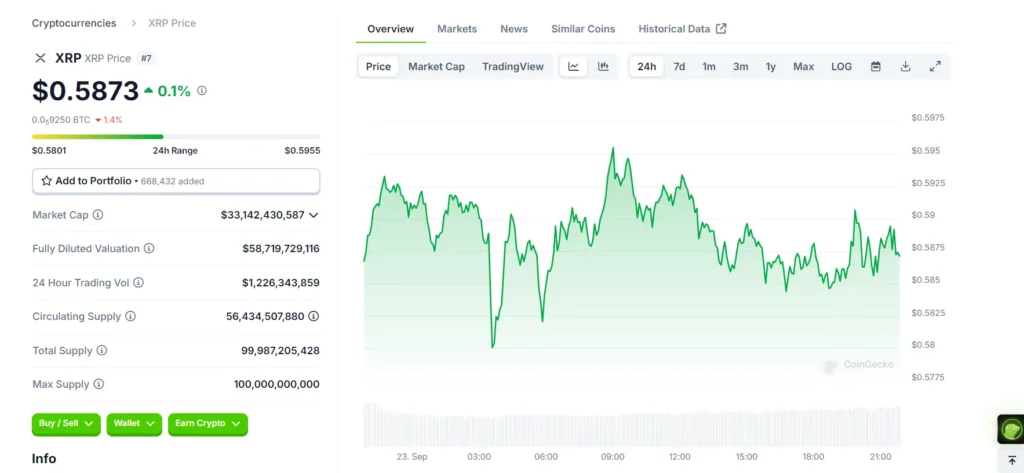Set the chart range to 24h
The image size is (1024, 473).
(647, 67)
